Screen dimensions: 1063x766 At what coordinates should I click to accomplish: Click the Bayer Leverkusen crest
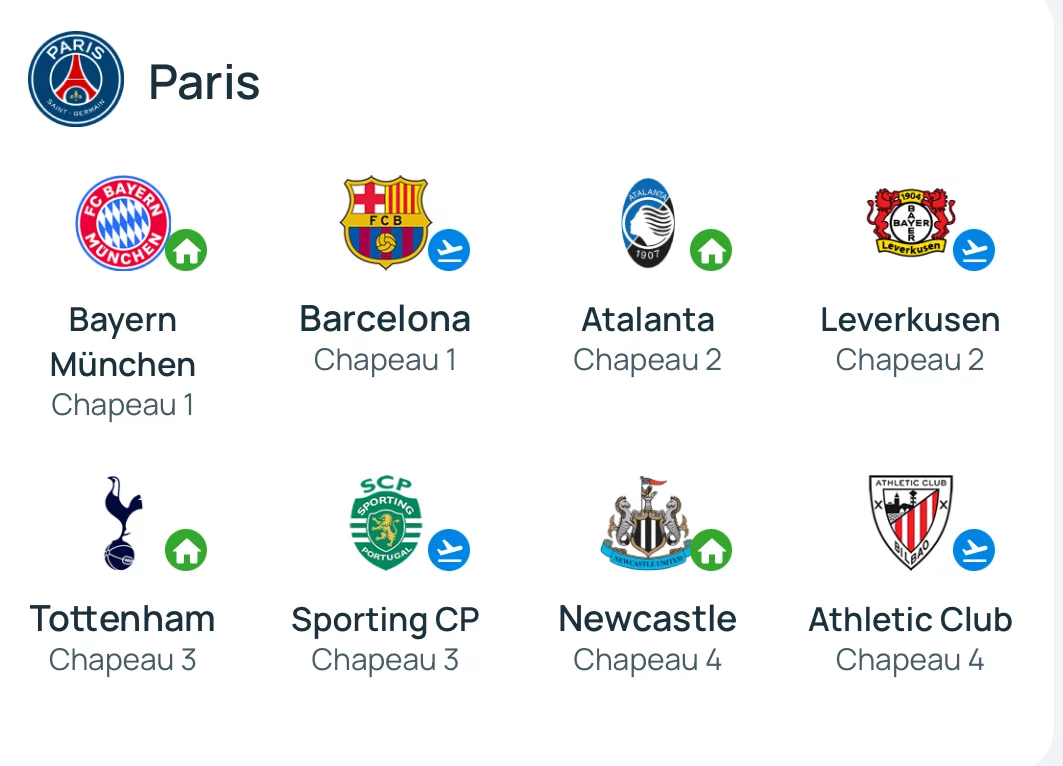pyautogui.click(x=910, y=222)
